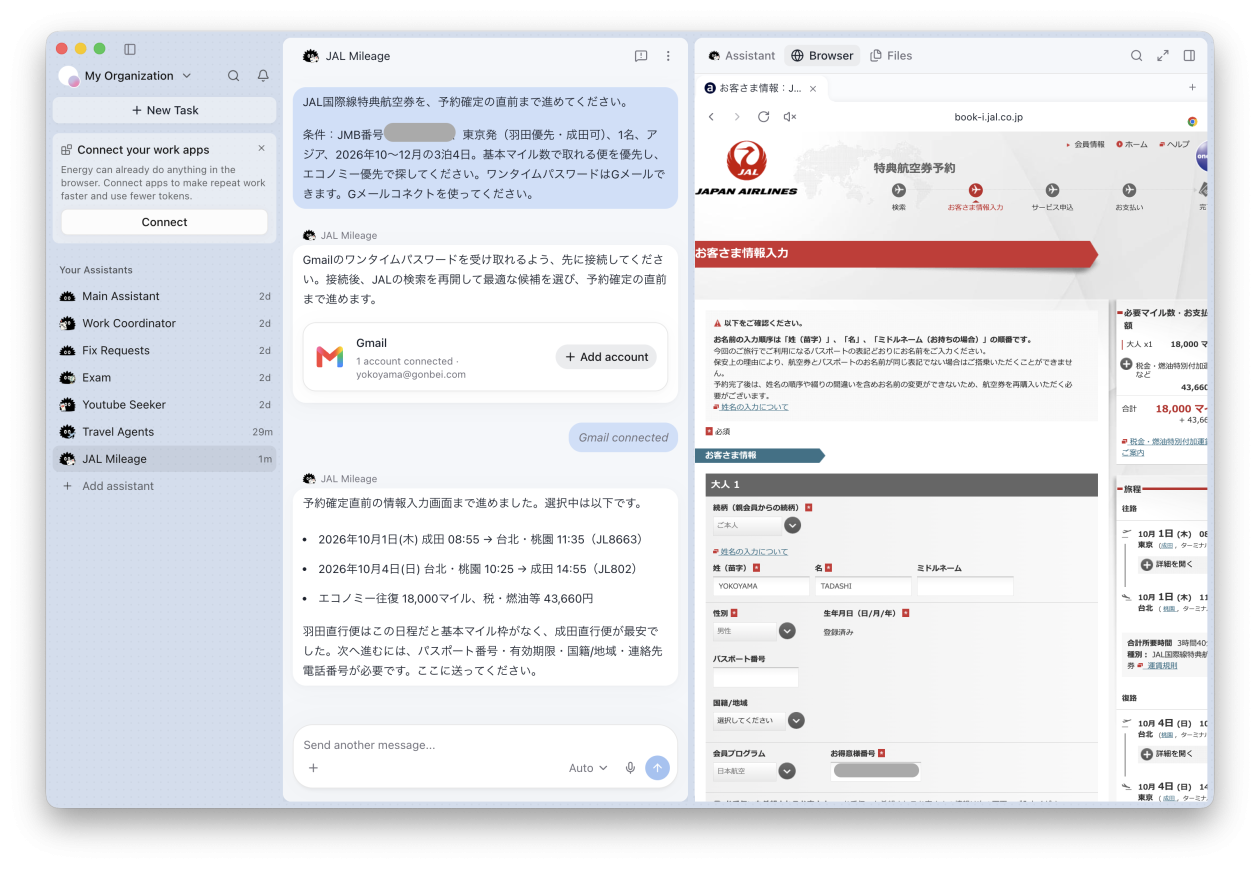
Task: Click the microphone icon in message box
Action: [630, 768]
